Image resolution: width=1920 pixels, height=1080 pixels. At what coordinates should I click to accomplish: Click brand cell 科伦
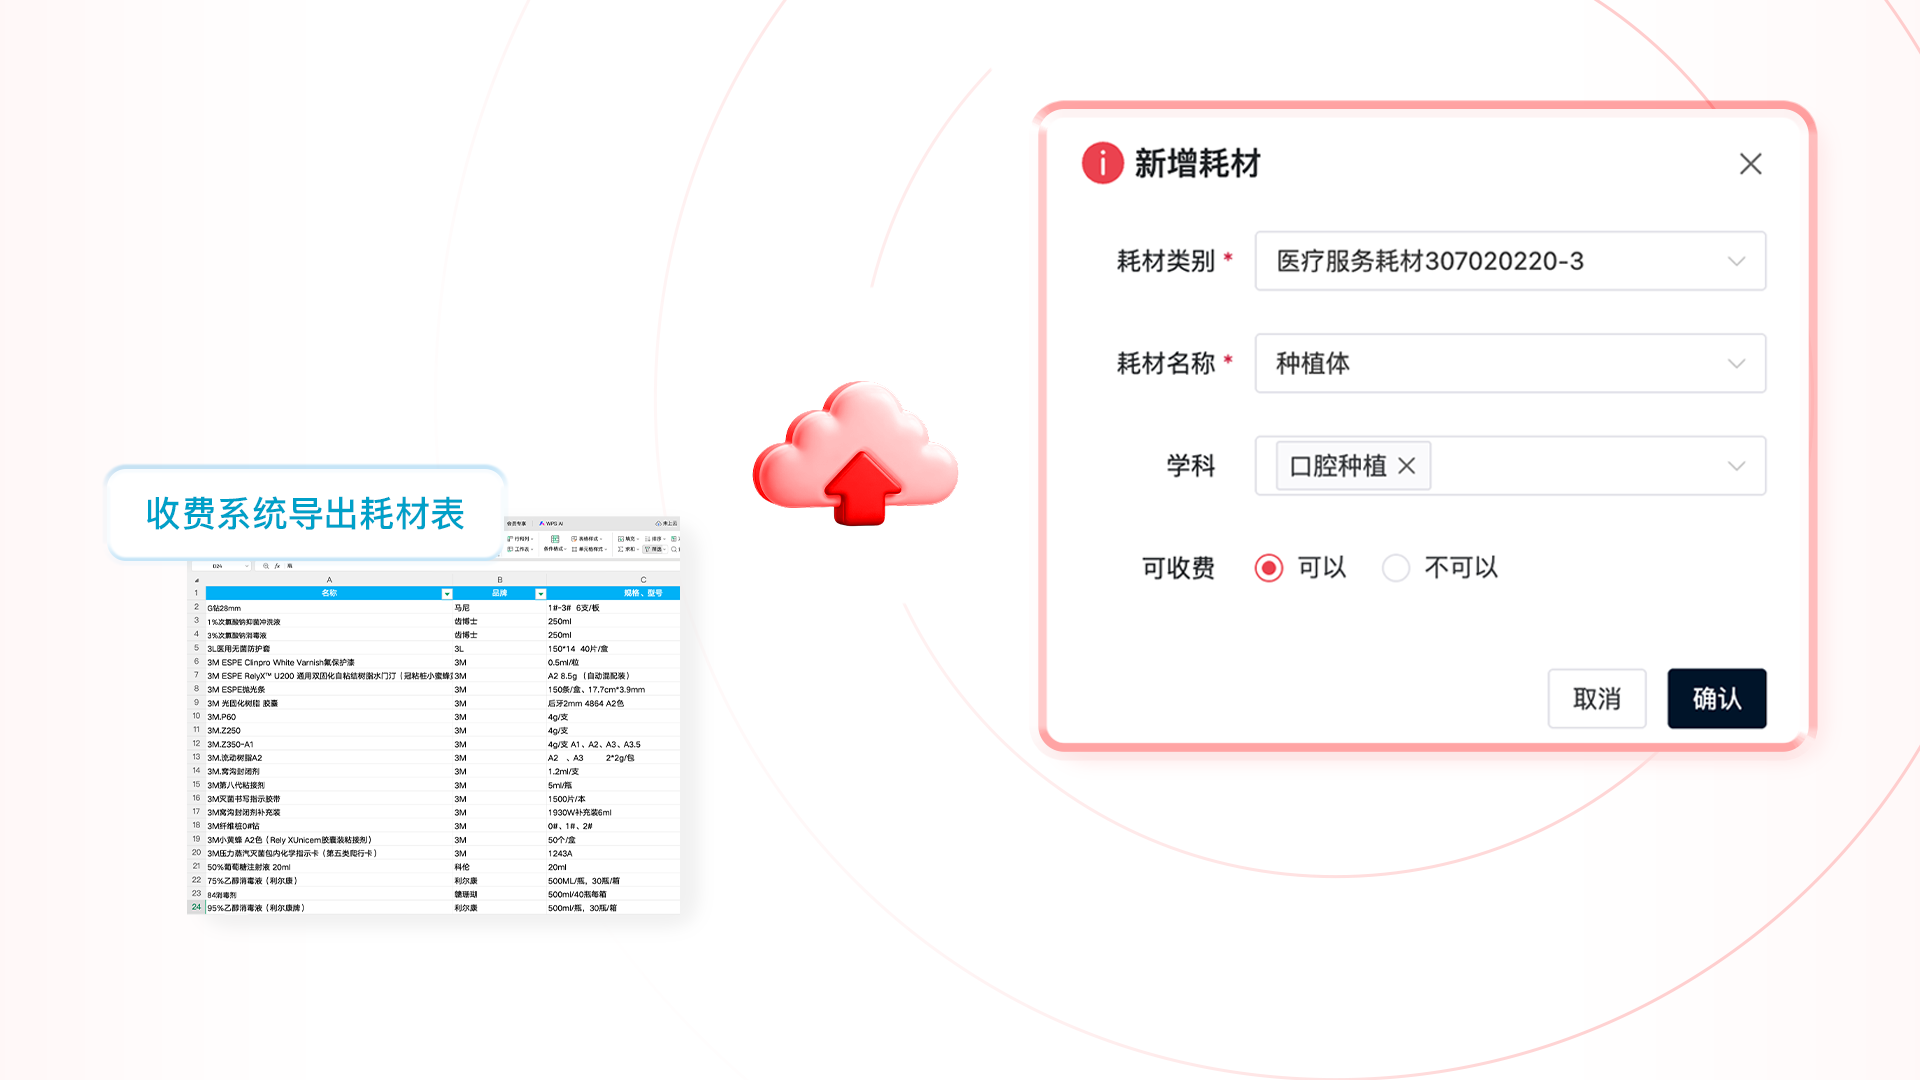pos(500,867)
